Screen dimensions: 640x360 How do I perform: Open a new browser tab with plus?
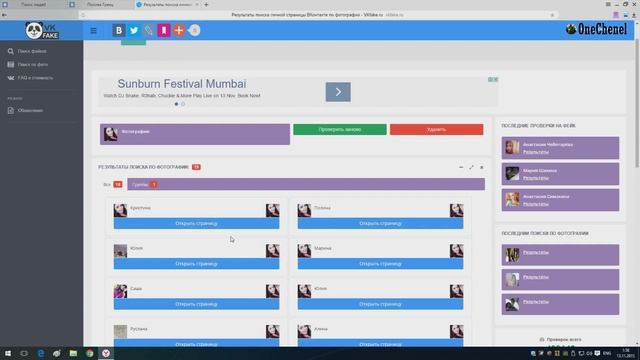point(206,4)
